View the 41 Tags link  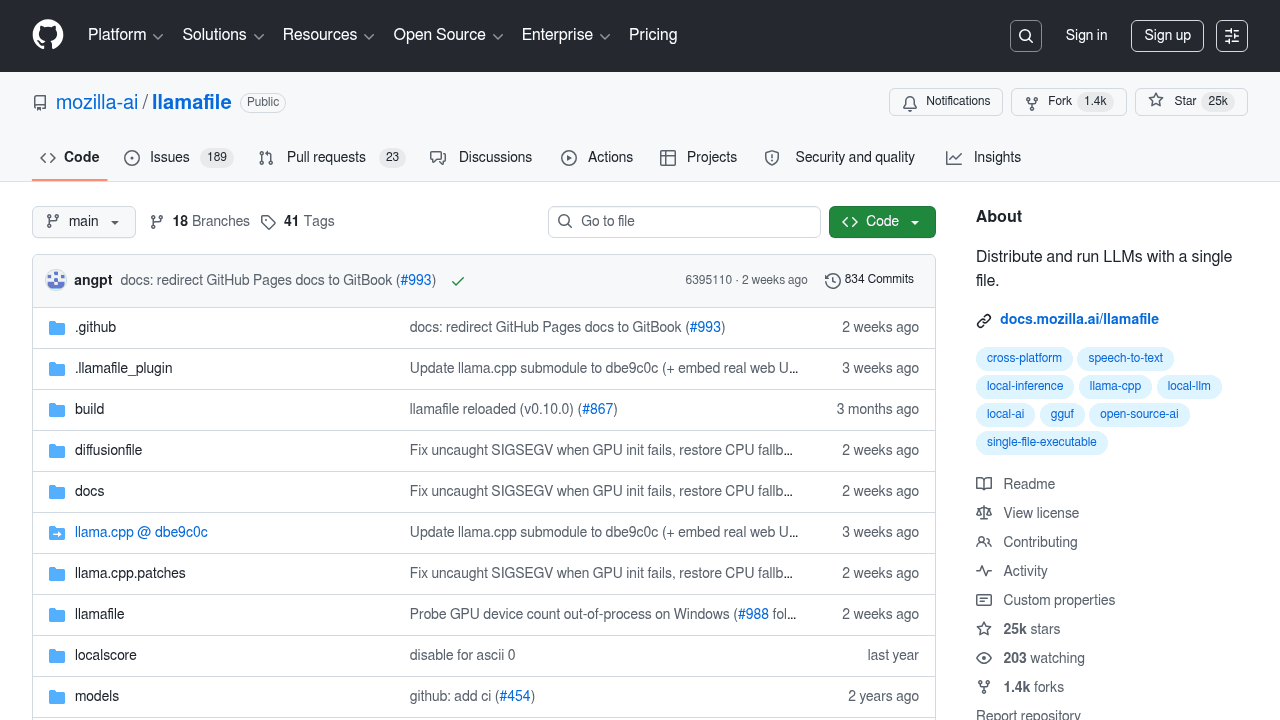(x=298, y=222)
